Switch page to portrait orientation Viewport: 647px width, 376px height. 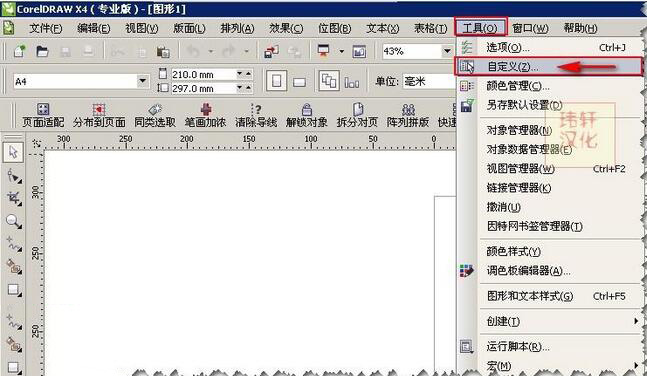pos(276,80)
